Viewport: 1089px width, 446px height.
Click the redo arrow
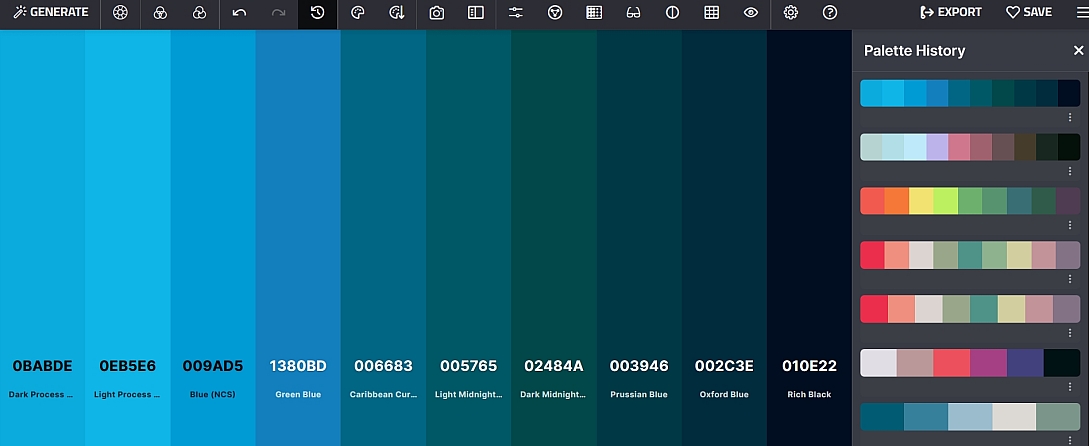[x=278, y=13]
